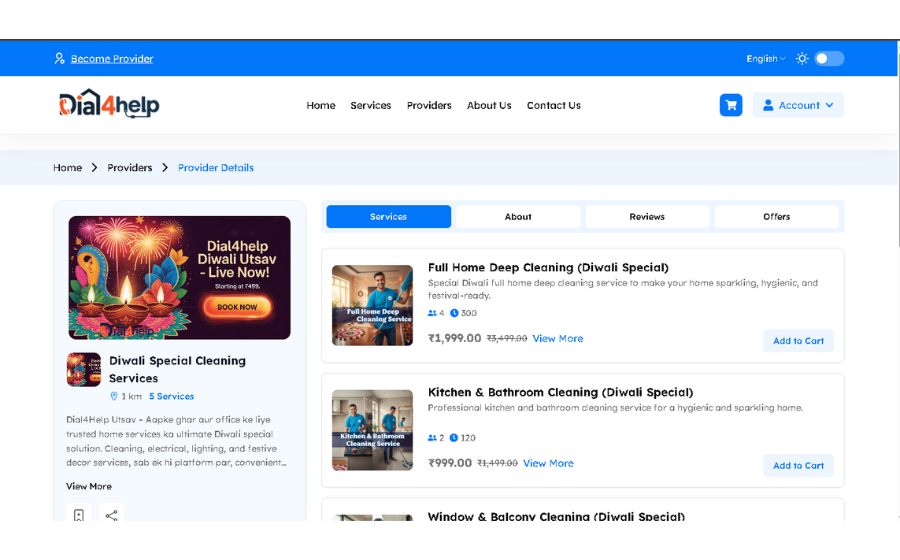
Task: Switch to the Reviews tab
Action: point(647,217)
